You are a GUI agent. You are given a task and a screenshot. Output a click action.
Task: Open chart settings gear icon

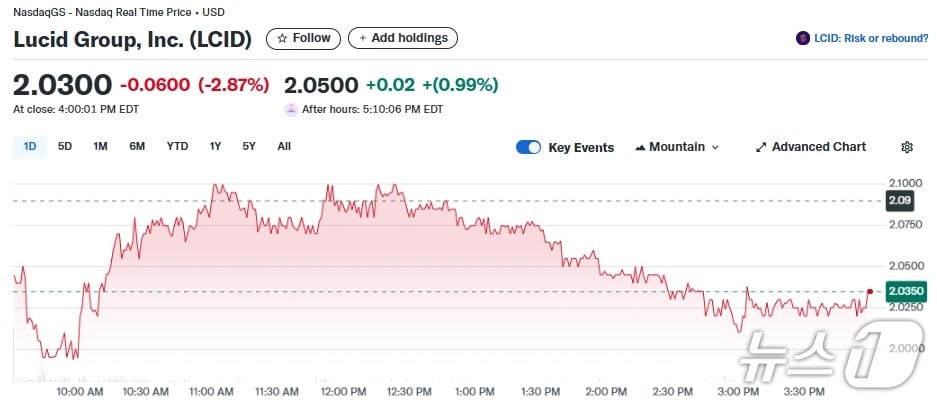(x=907, y=147)
